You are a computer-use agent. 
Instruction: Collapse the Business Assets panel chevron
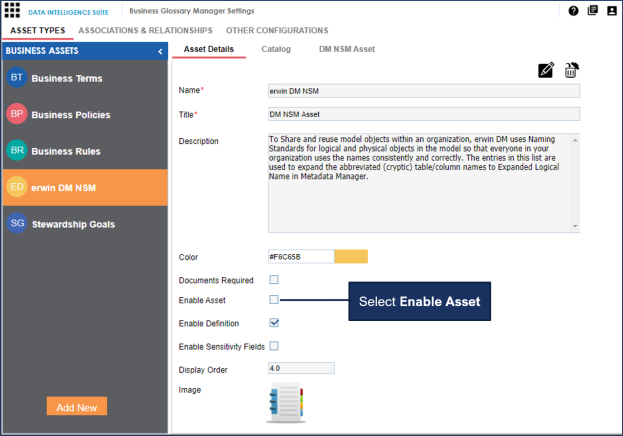pyautogui.click(x=160, y=51)
